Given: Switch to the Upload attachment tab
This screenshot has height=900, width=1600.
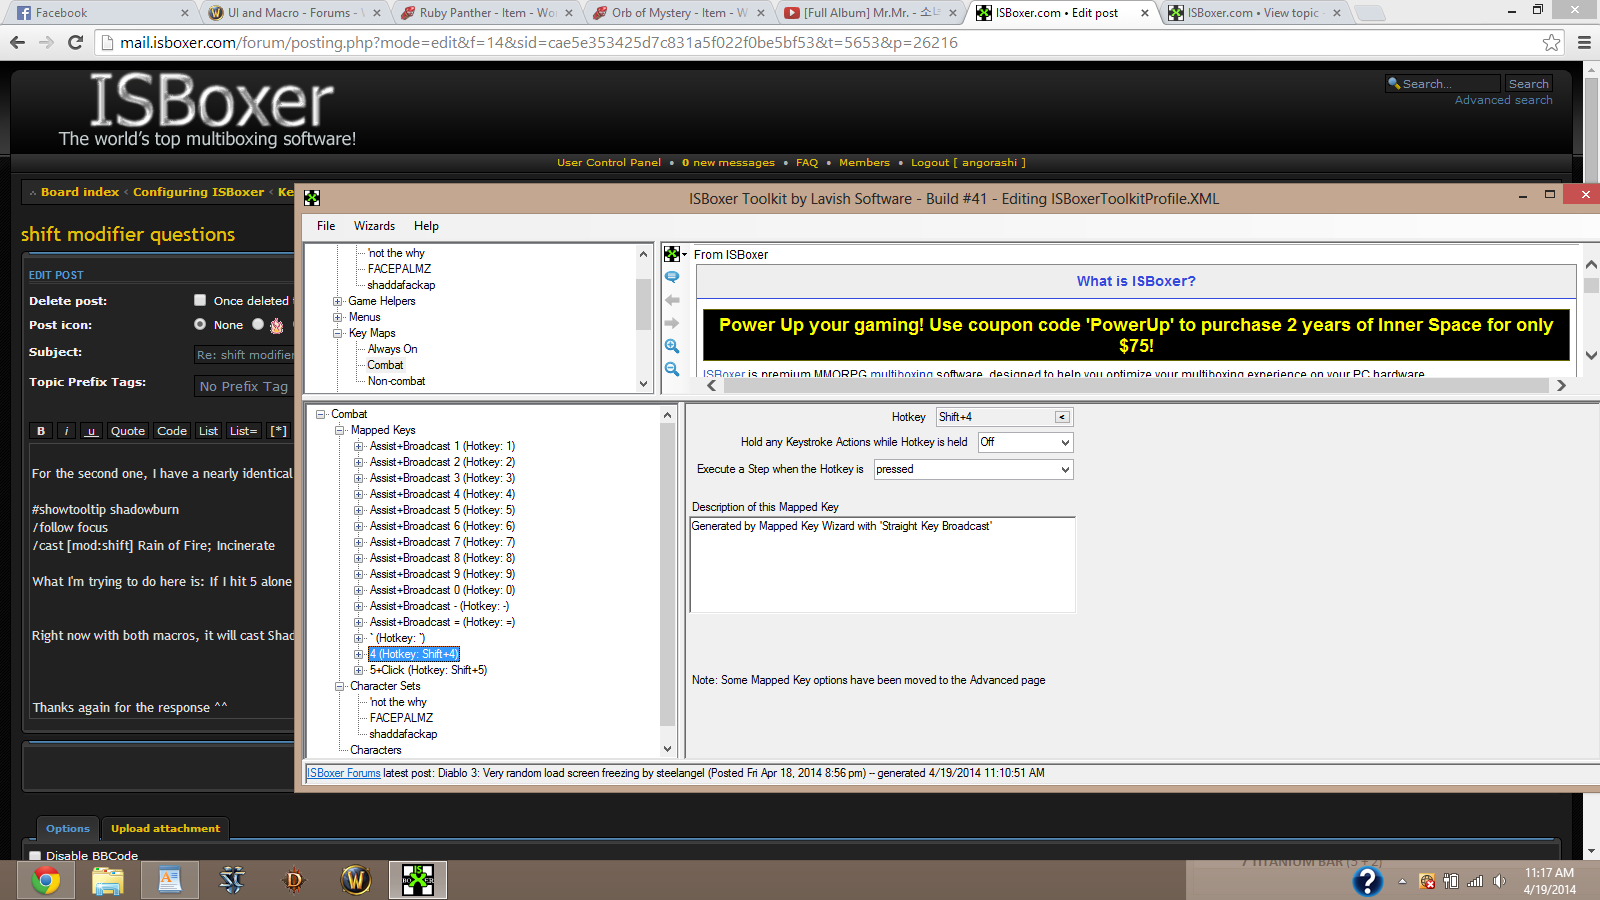Looking at the screenshot, I should point(165,828).
